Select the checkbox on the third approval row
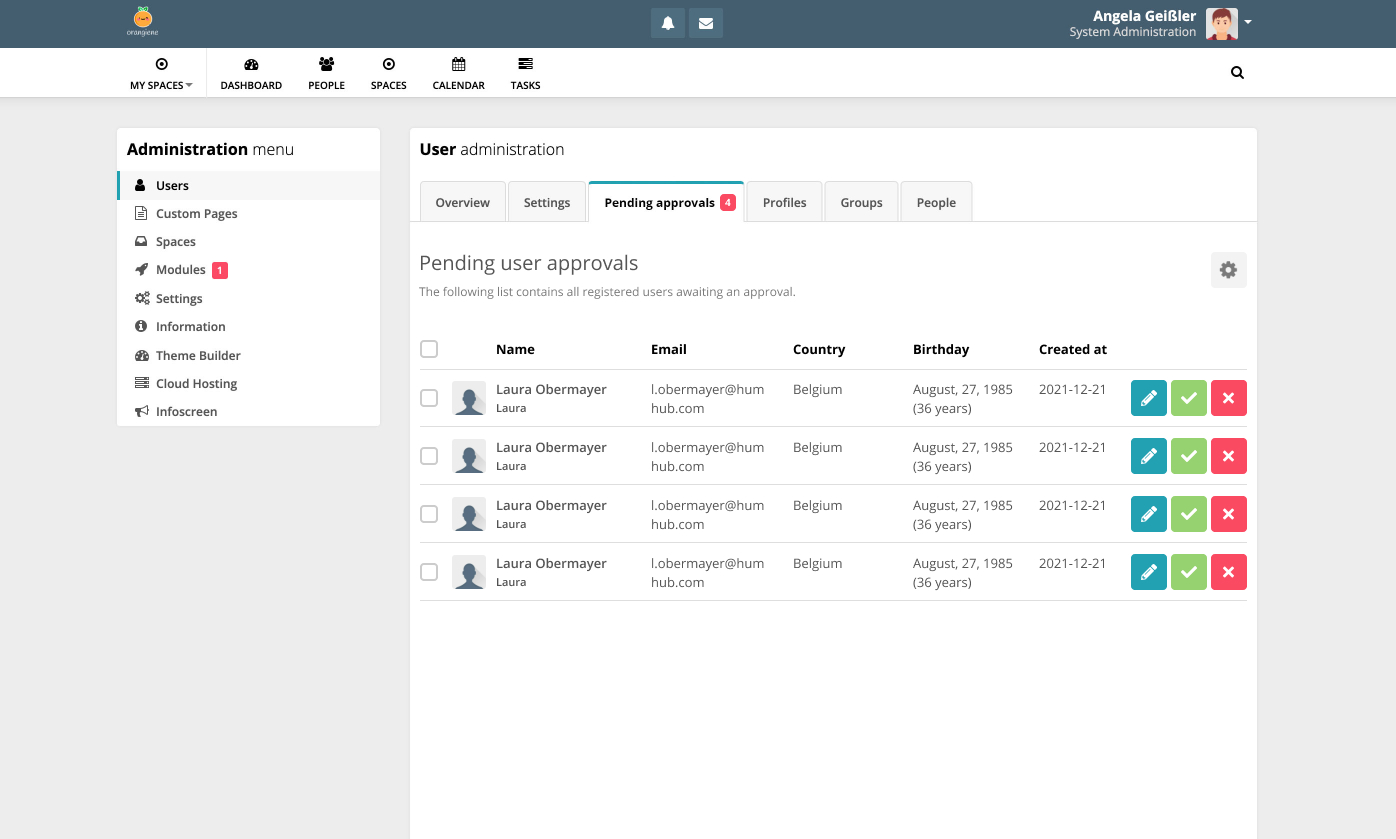The image size is (1396, 839). click(x=429, y=513)
